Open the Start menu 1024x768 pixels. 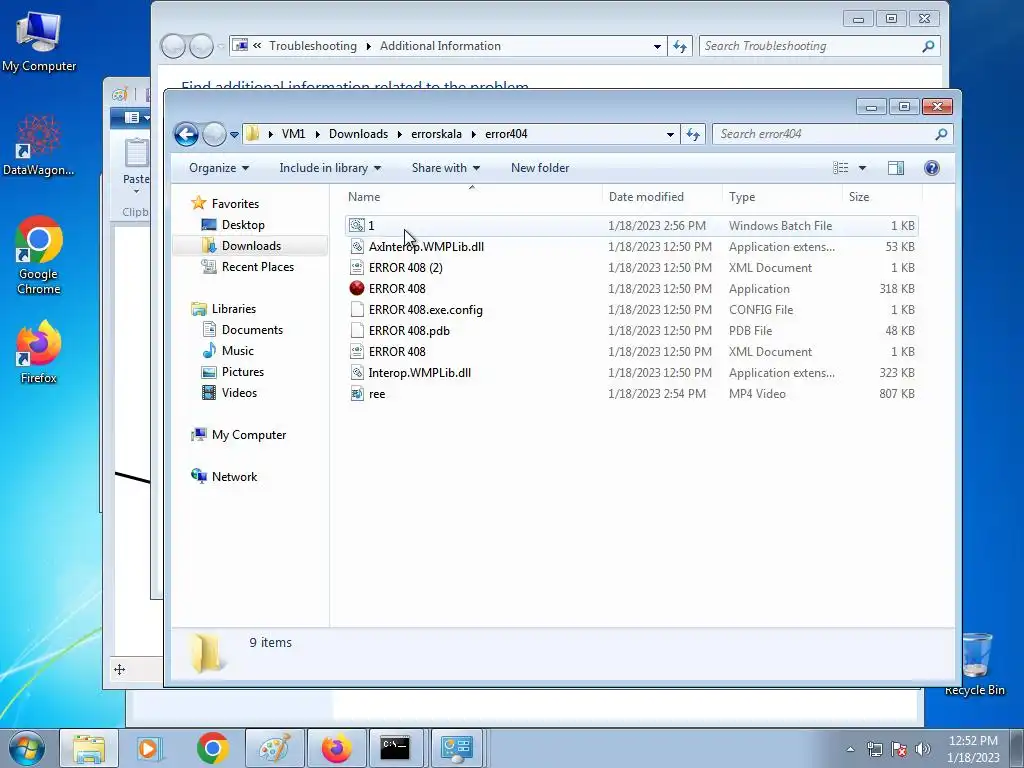point(26,748)
